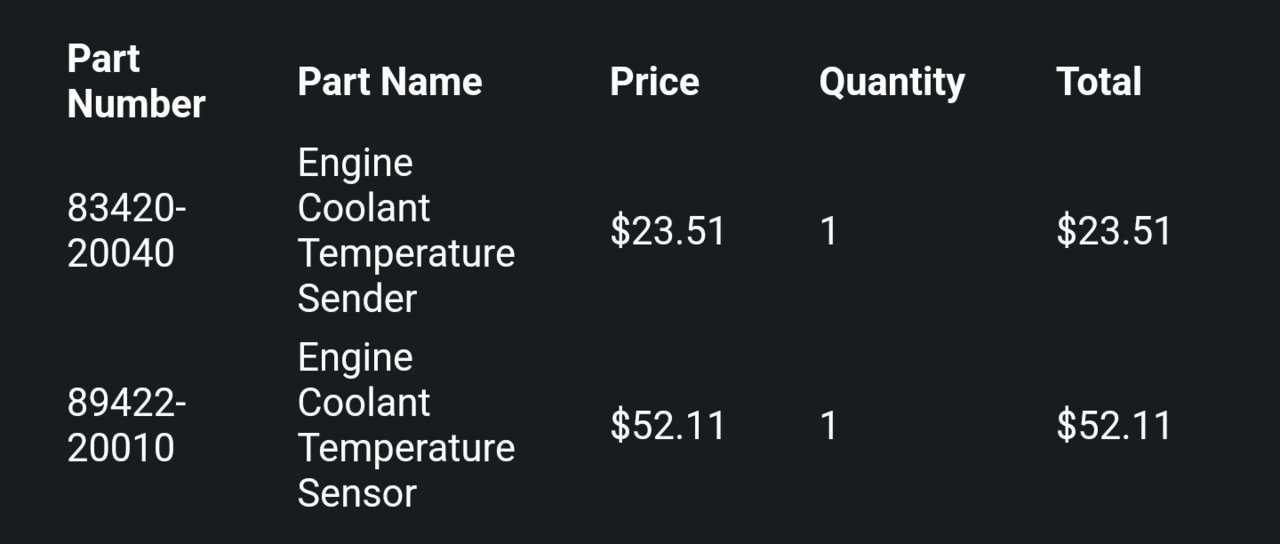Select part number 89422-20010

[x=127, y=425]
